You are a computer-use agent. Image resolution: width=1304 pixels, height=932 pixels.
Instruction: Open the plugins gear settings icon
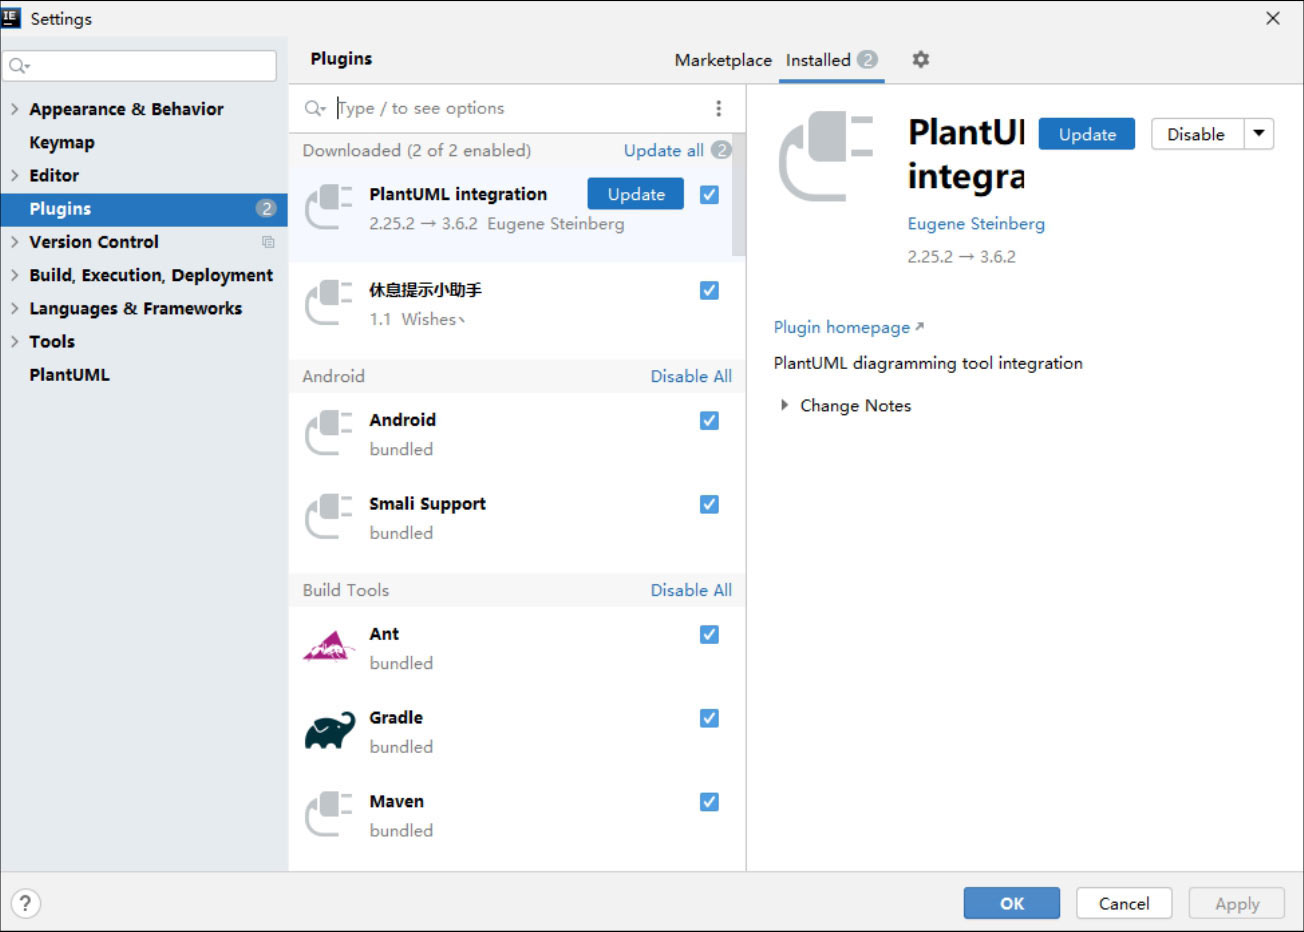(x=921, y=60)
